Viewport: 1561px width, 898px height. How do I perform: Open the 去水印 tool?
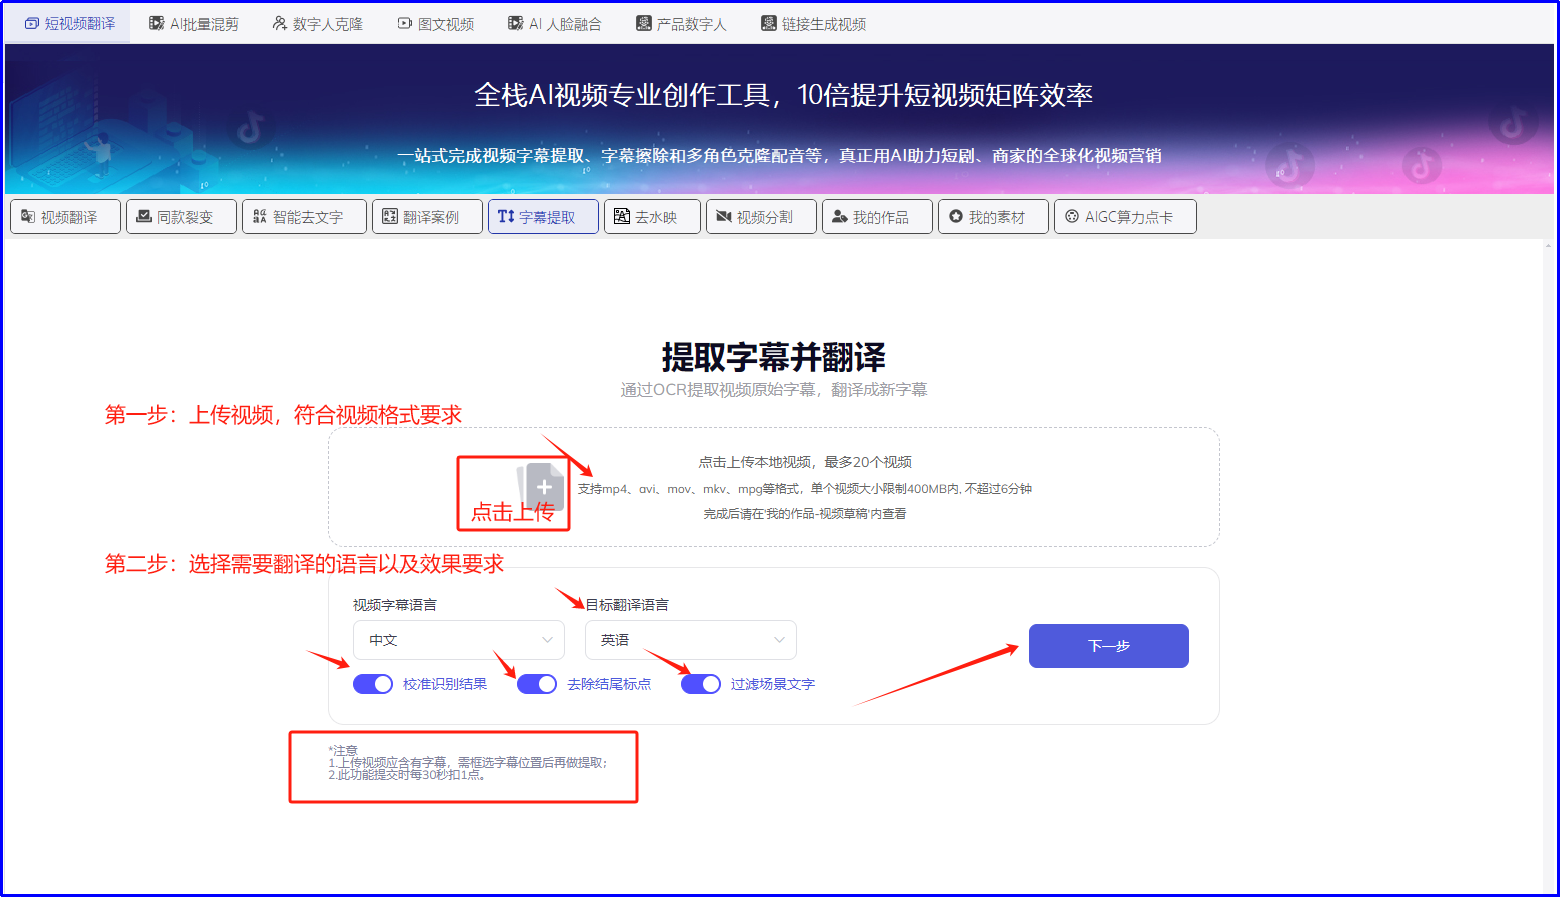point(651,216)
